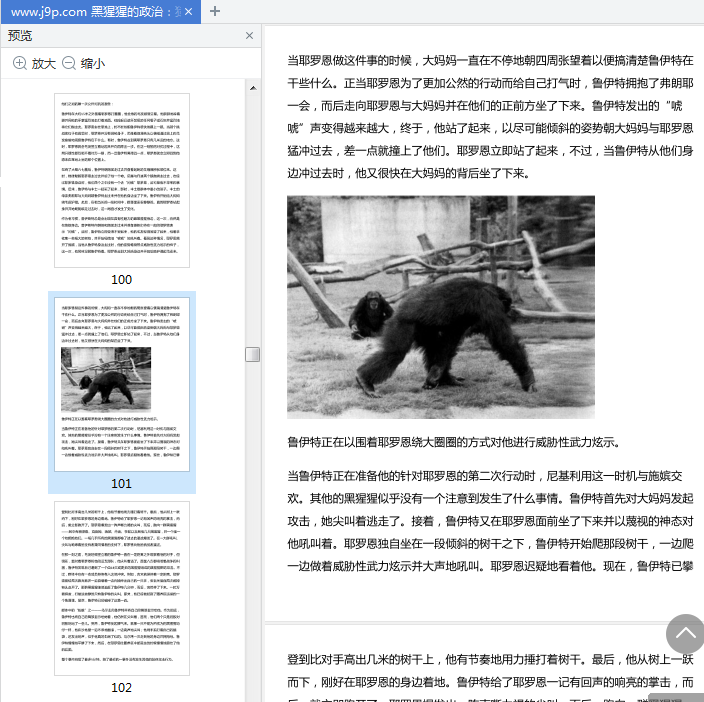Select the www.j9p.com document tab

pos(101,12)
